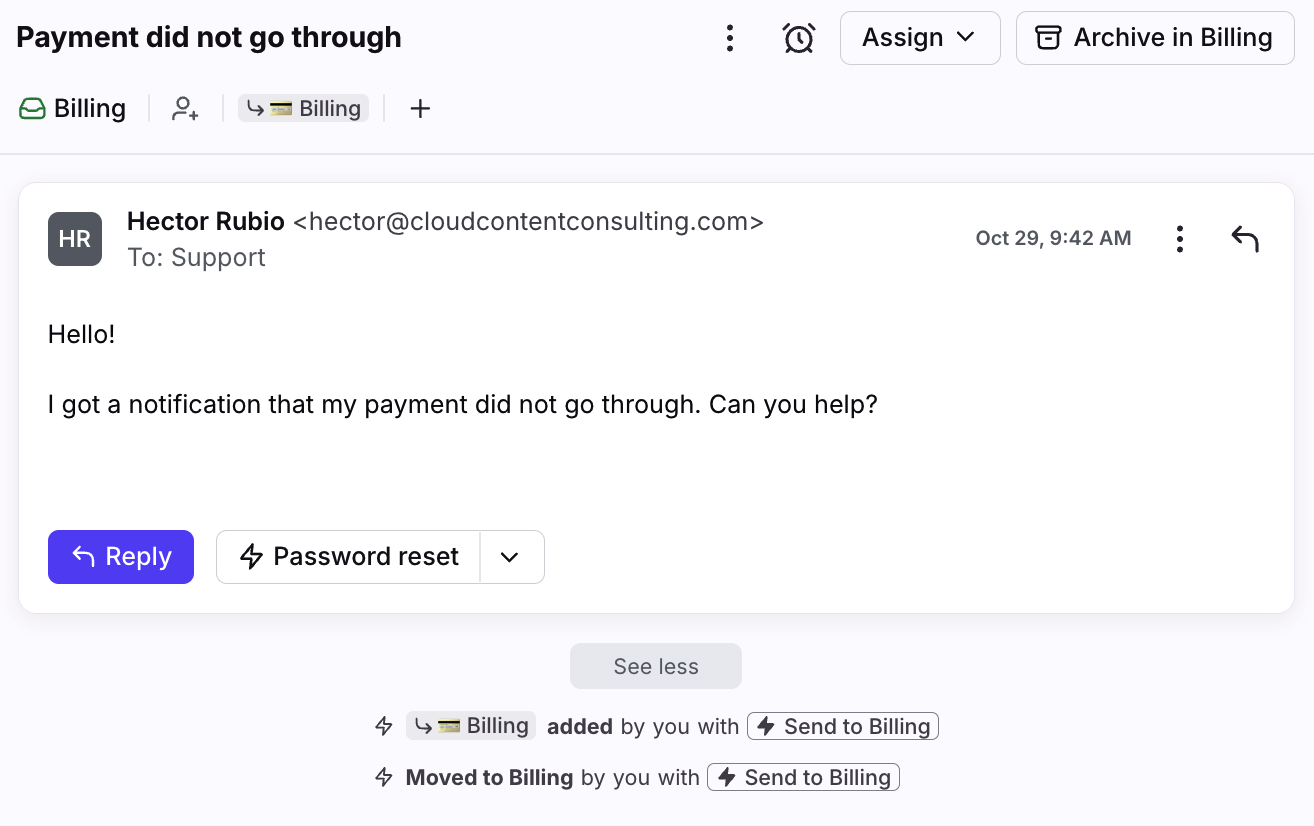The image size is (1314, 826).
Task: Open Send to Billing rule, moved entry
Action: [x=803, y=777]
